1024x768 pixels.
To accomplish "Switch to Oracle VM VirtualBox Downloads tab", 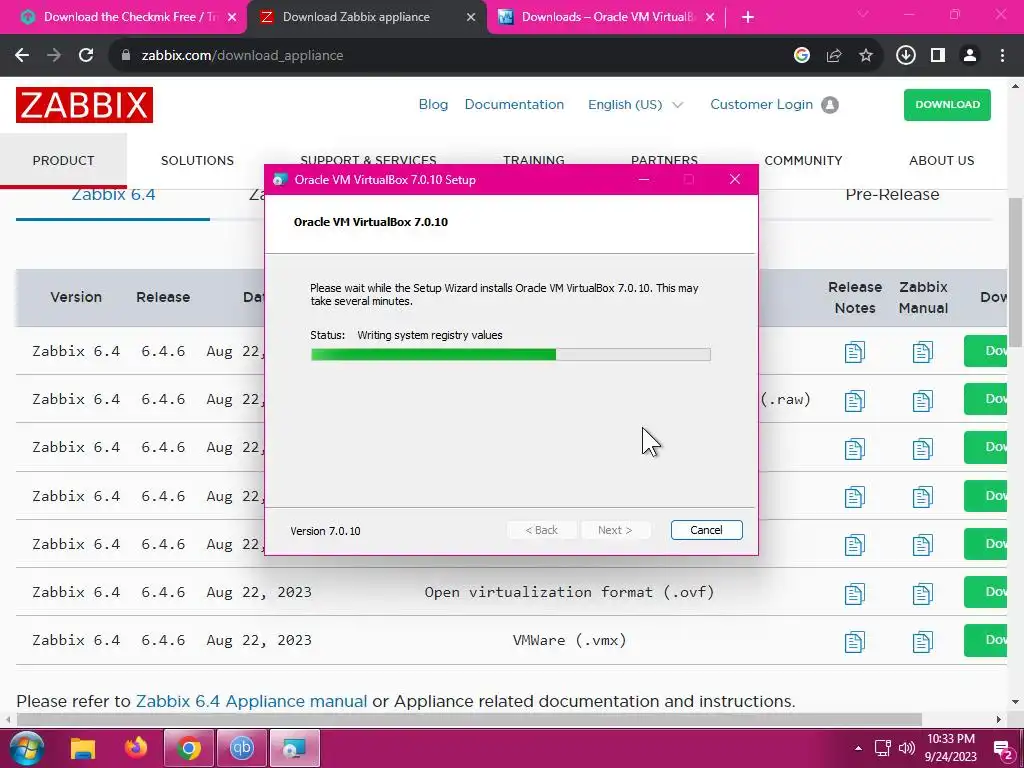I will pos(605,17).
